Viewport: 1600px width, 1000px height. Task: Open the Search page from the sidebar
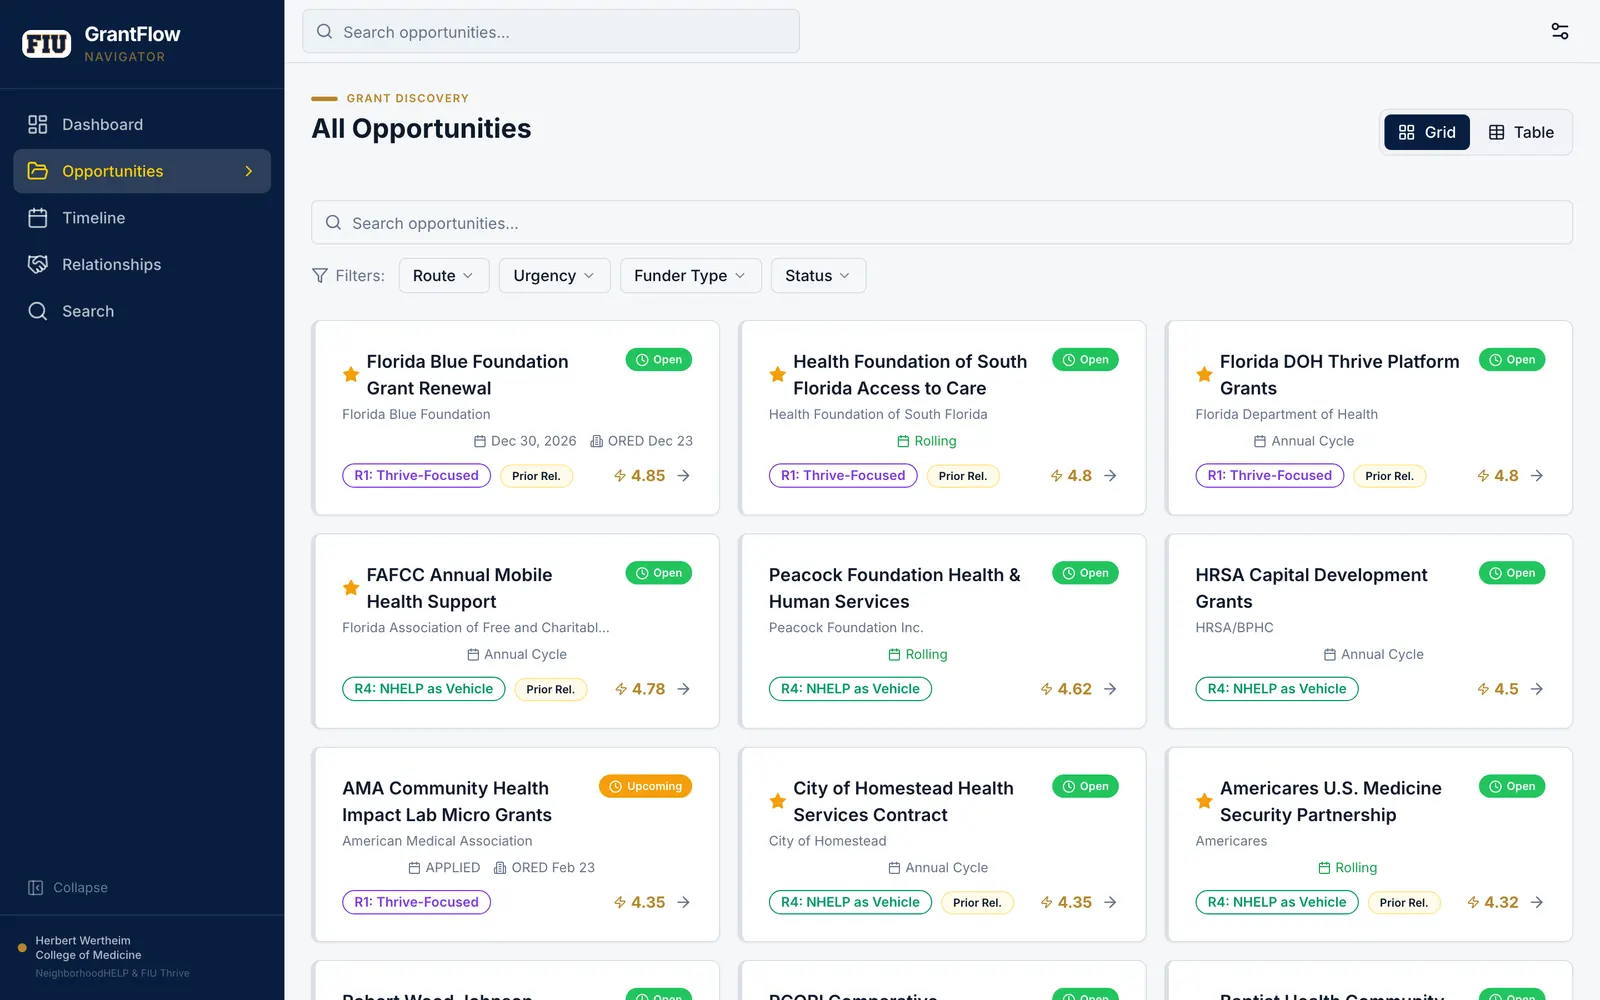click(142, 311)
